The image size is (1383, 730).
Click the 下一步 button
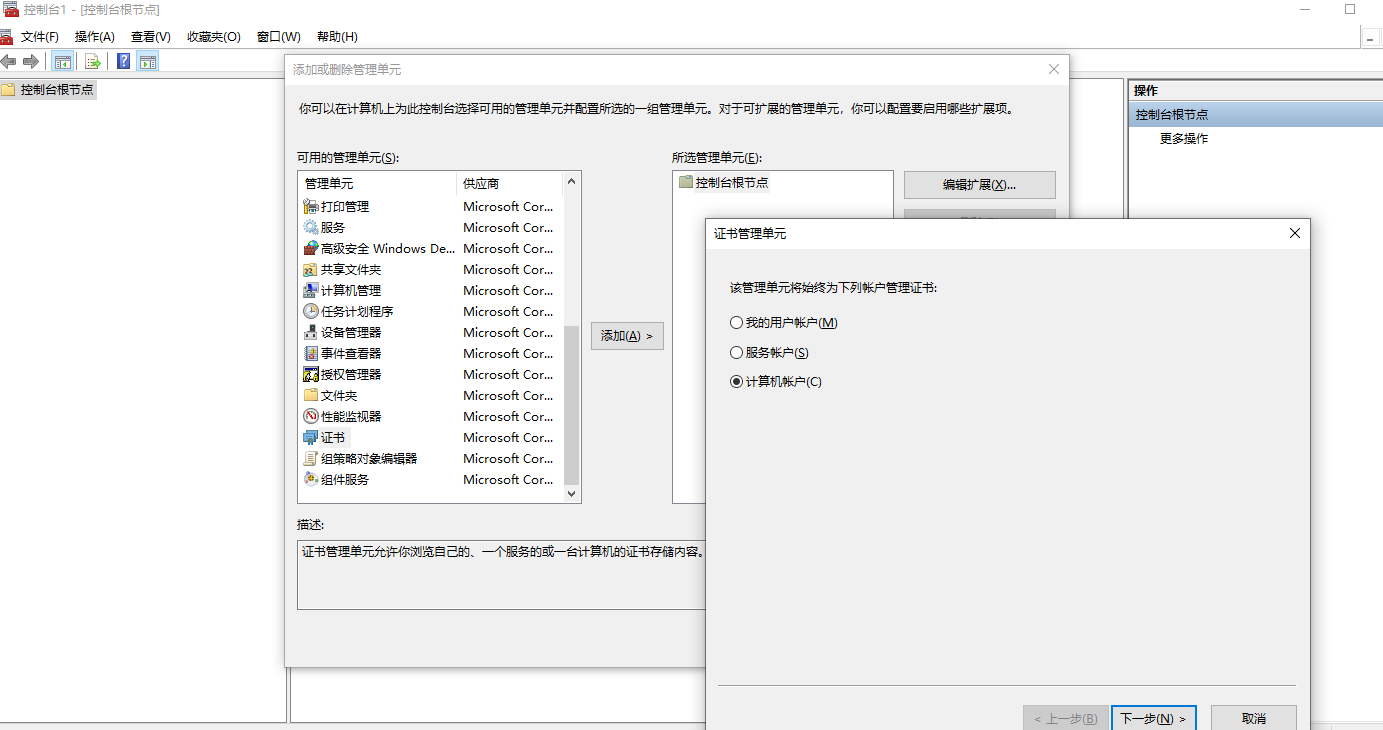tap(1153, 717)
